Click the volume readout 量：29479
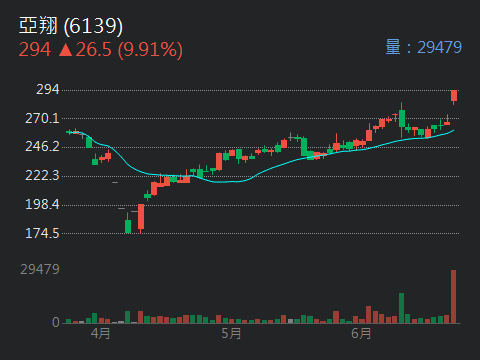 tap(423, 47)
